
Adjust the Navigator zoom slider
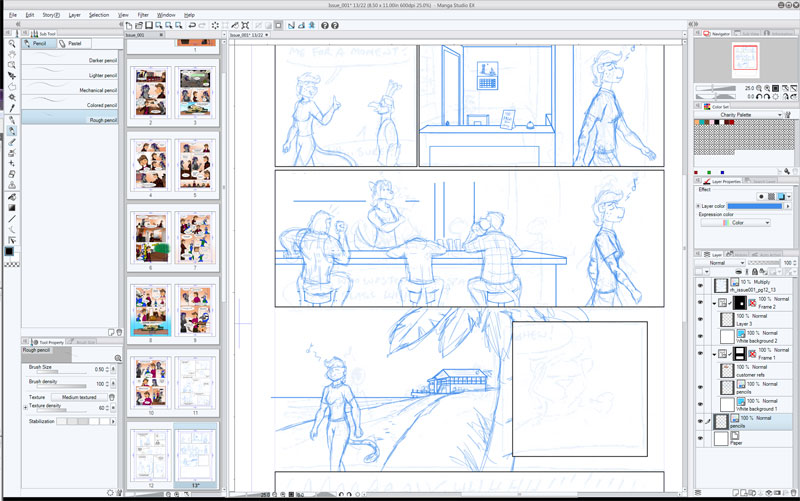[716, 88]
